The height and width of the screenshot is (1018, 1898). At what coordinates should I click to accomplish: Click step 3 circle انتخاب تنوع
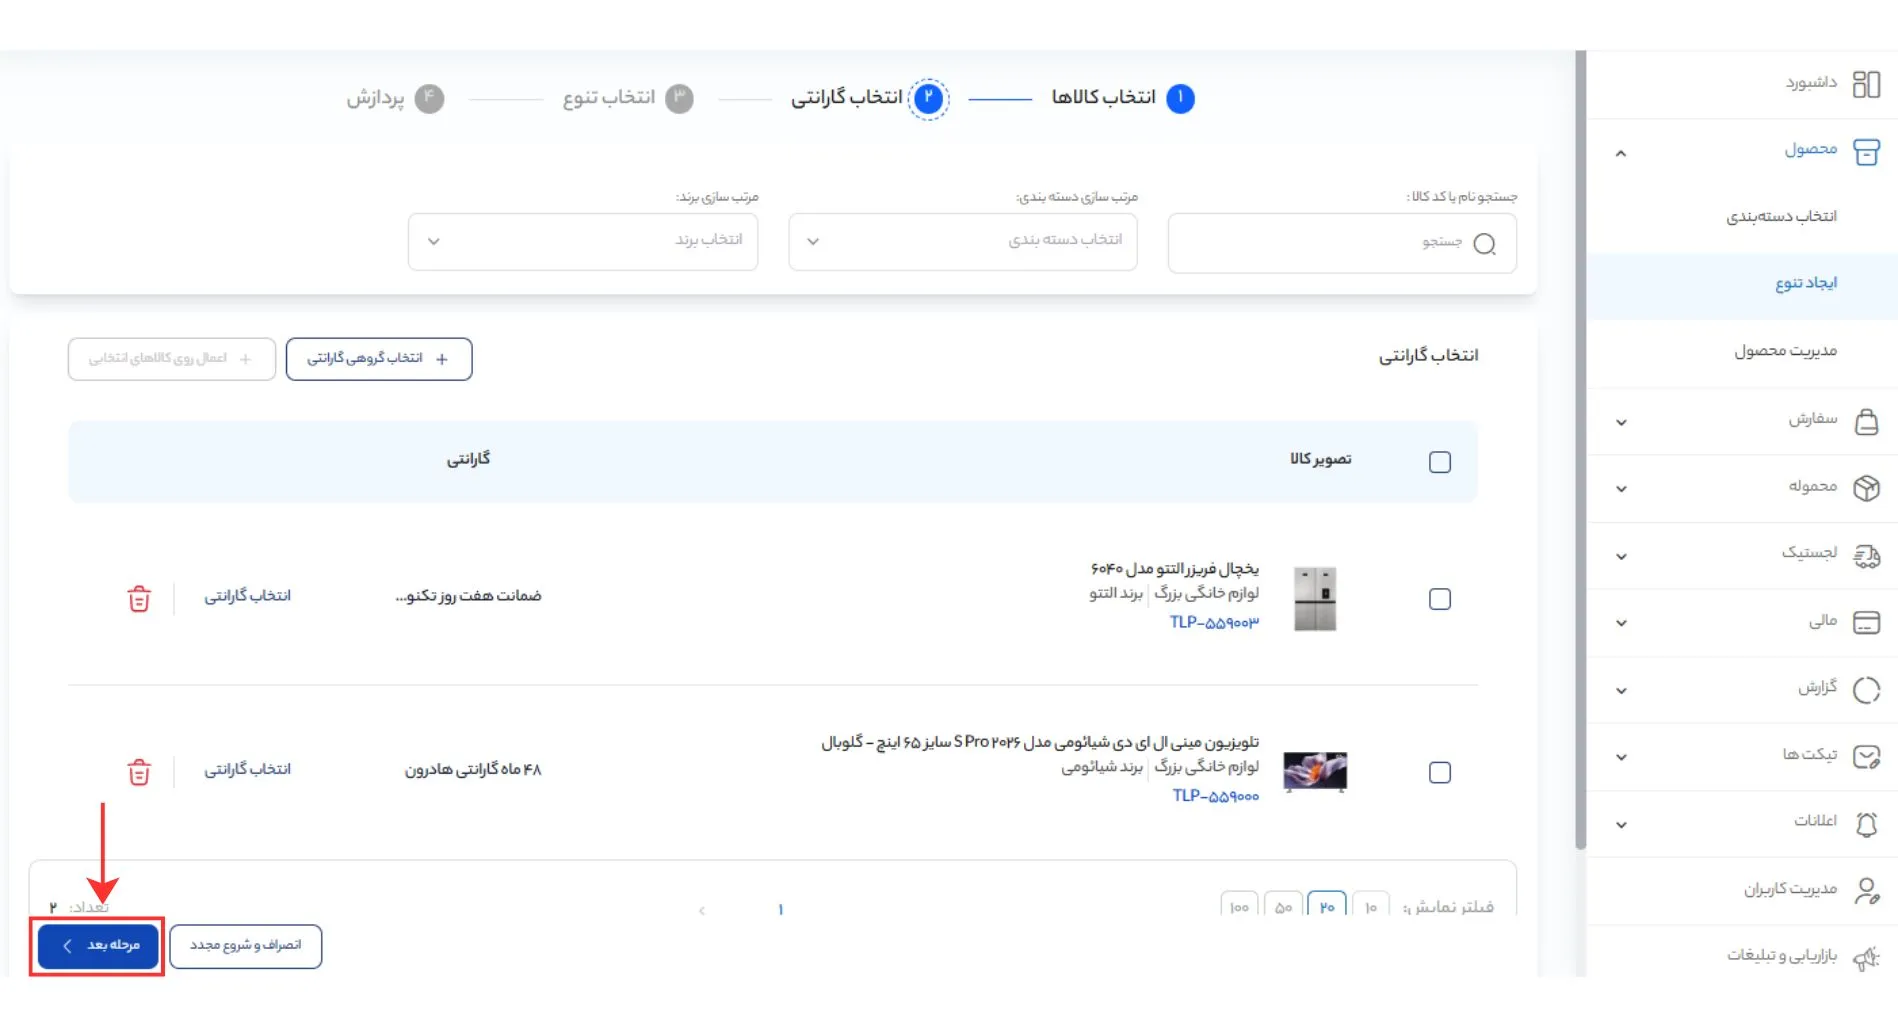679,98
